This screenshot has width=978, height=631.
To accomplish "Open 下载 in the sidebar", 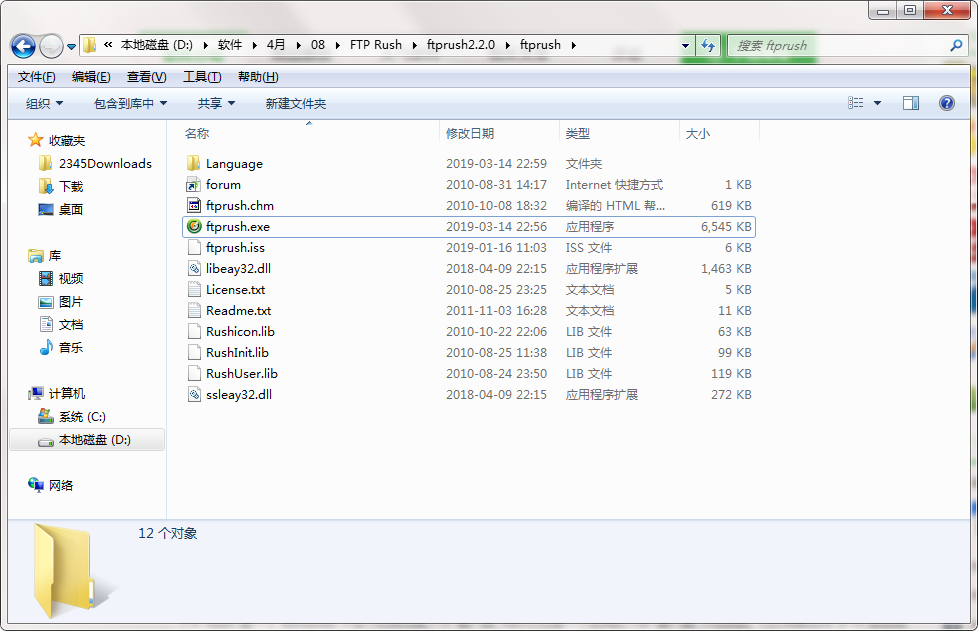I will tap(61, 186).
